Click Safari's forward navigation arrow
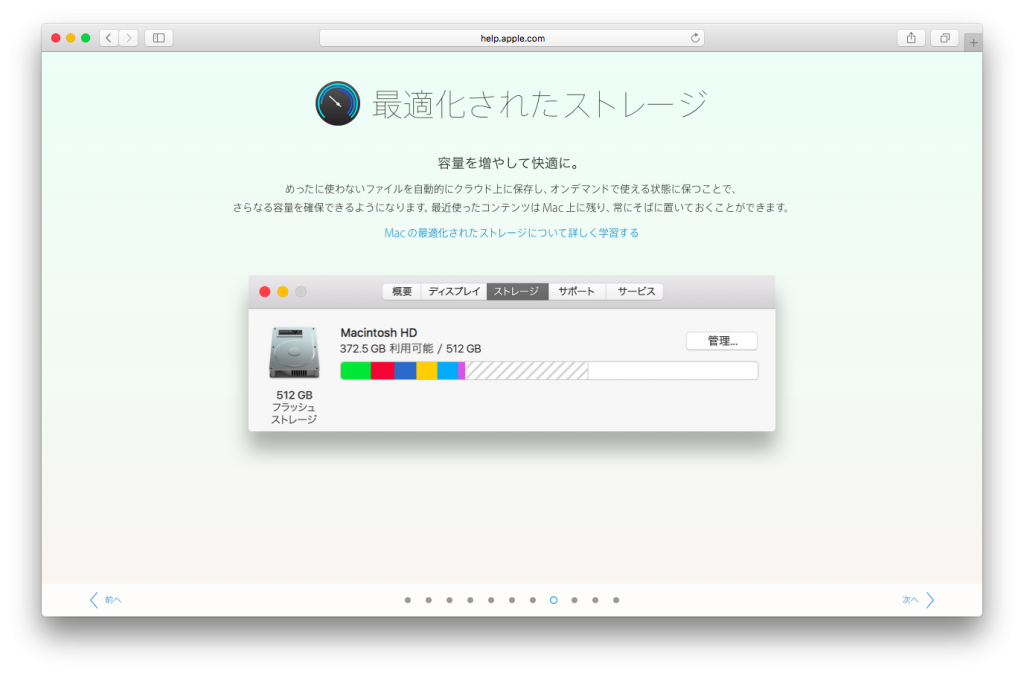The height and width of the screenshot is (676, 1024). [129, 38]
